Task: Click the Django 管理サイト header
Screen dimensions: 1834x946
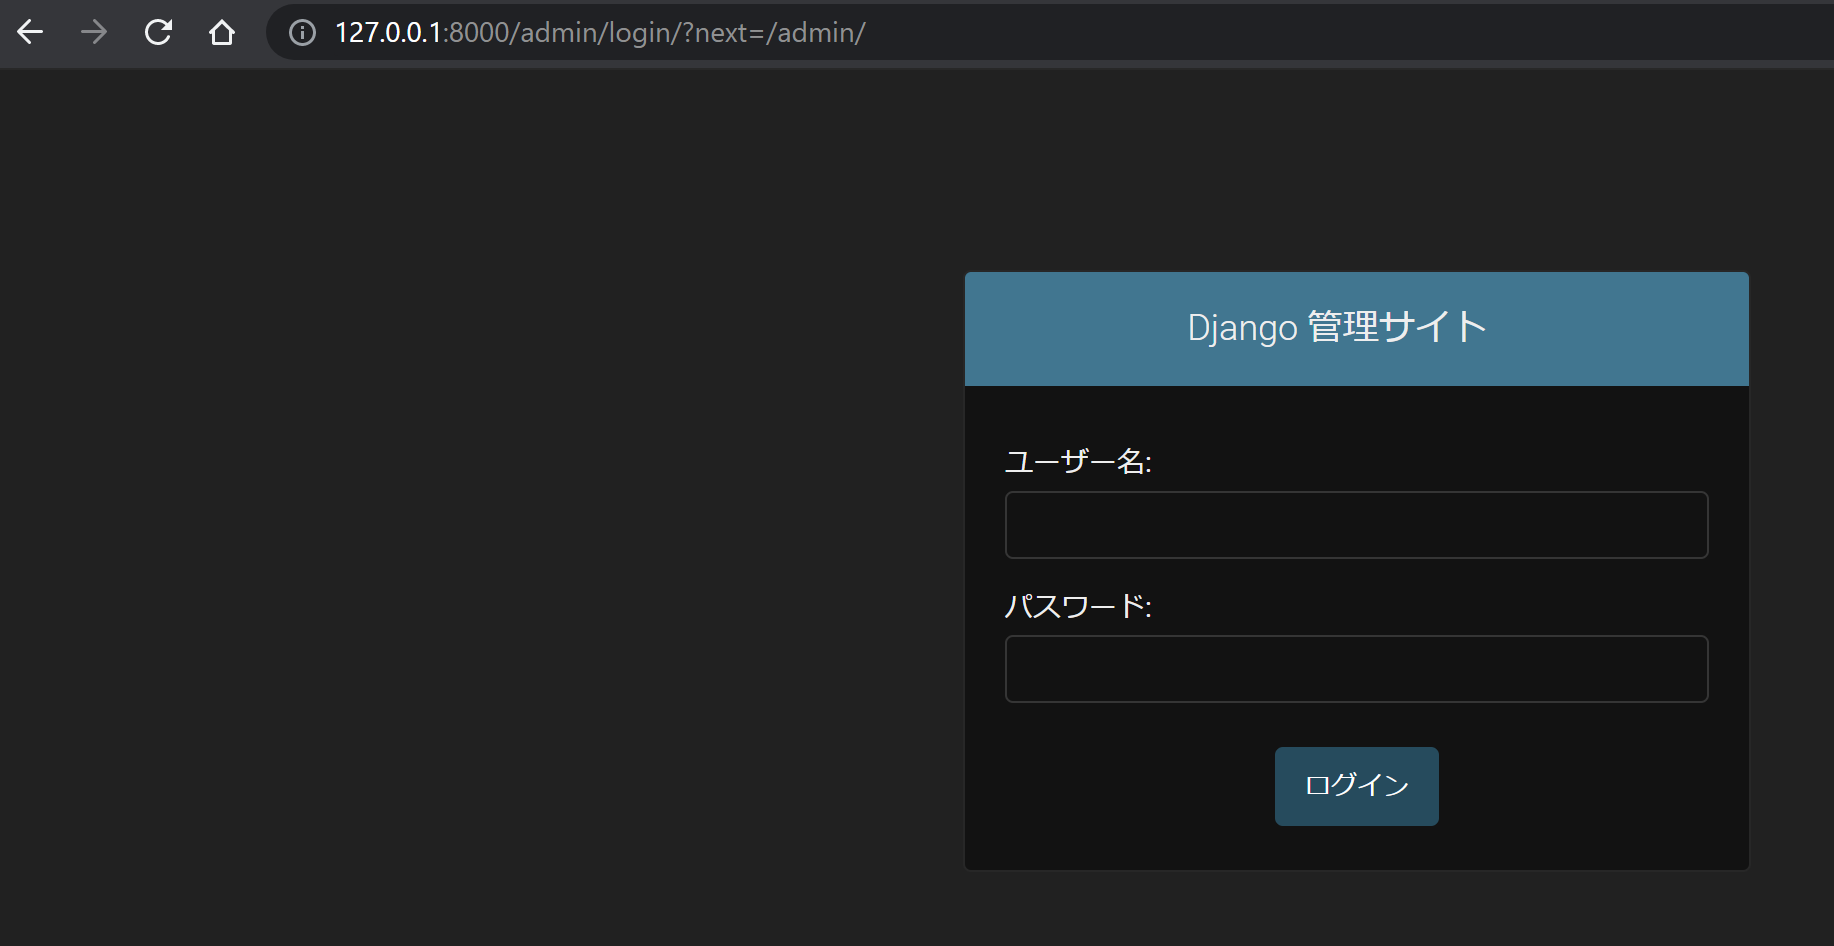Action: point(1334,328)
